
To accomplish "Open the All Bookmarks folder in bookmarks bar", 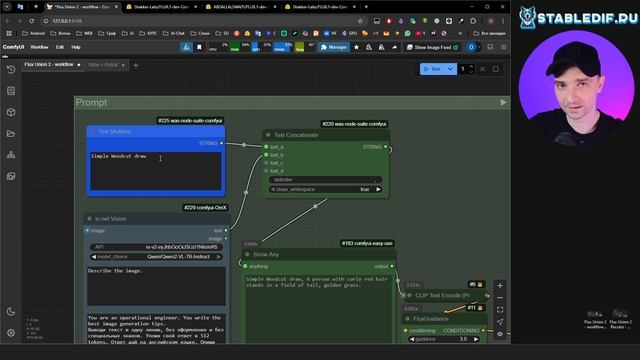I will (x=489, y=33).
